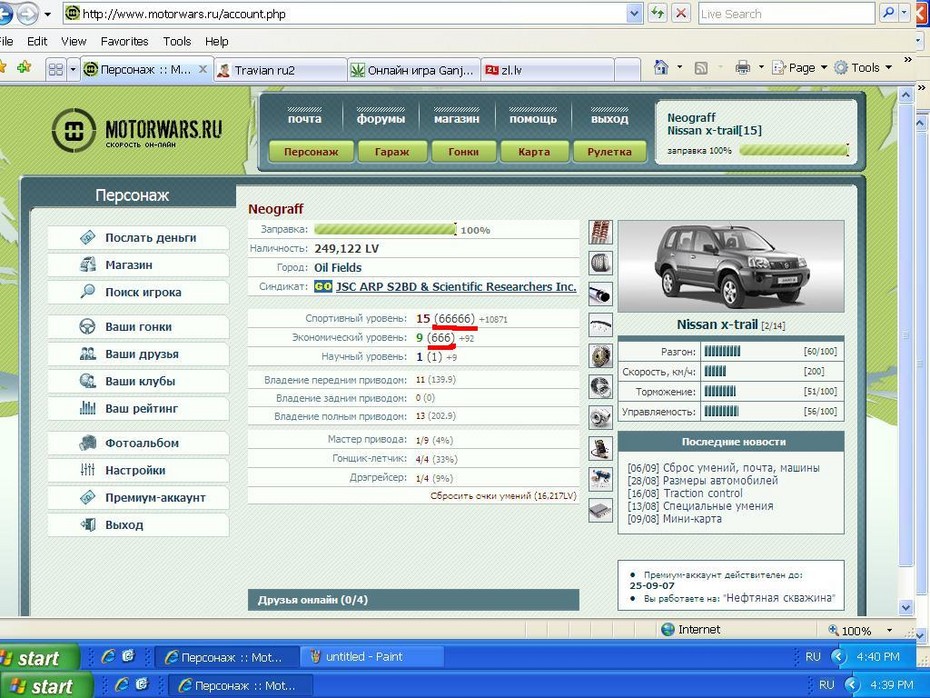Click the Refresh page button

click(657, 14)
